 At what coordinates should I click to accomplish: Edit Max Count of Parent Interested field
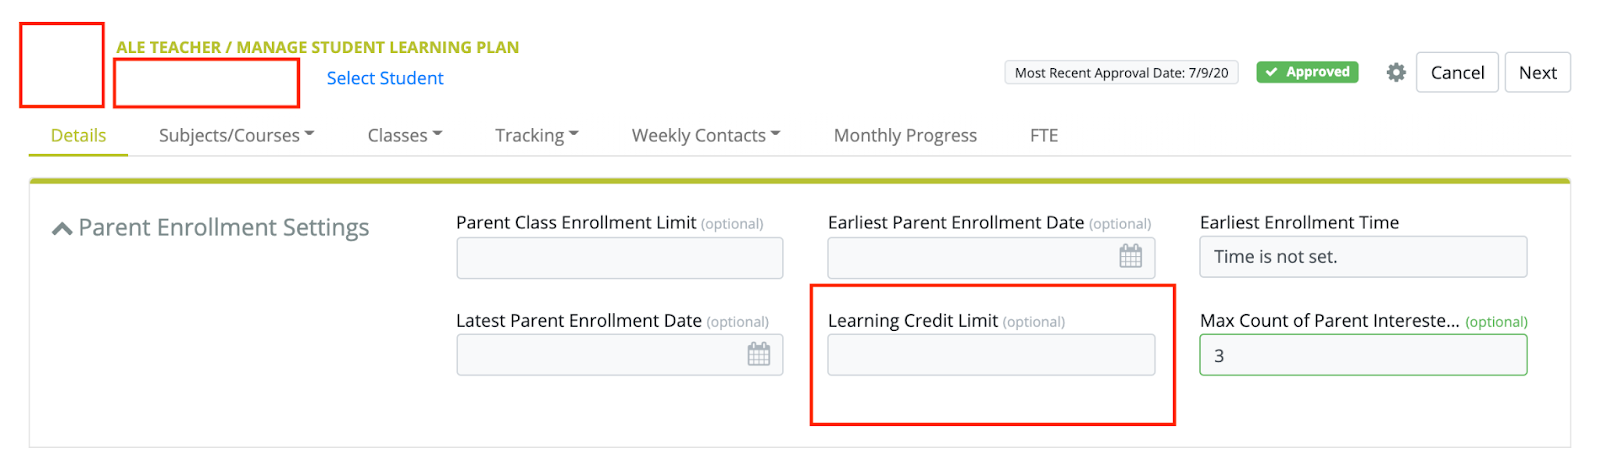1362,355
